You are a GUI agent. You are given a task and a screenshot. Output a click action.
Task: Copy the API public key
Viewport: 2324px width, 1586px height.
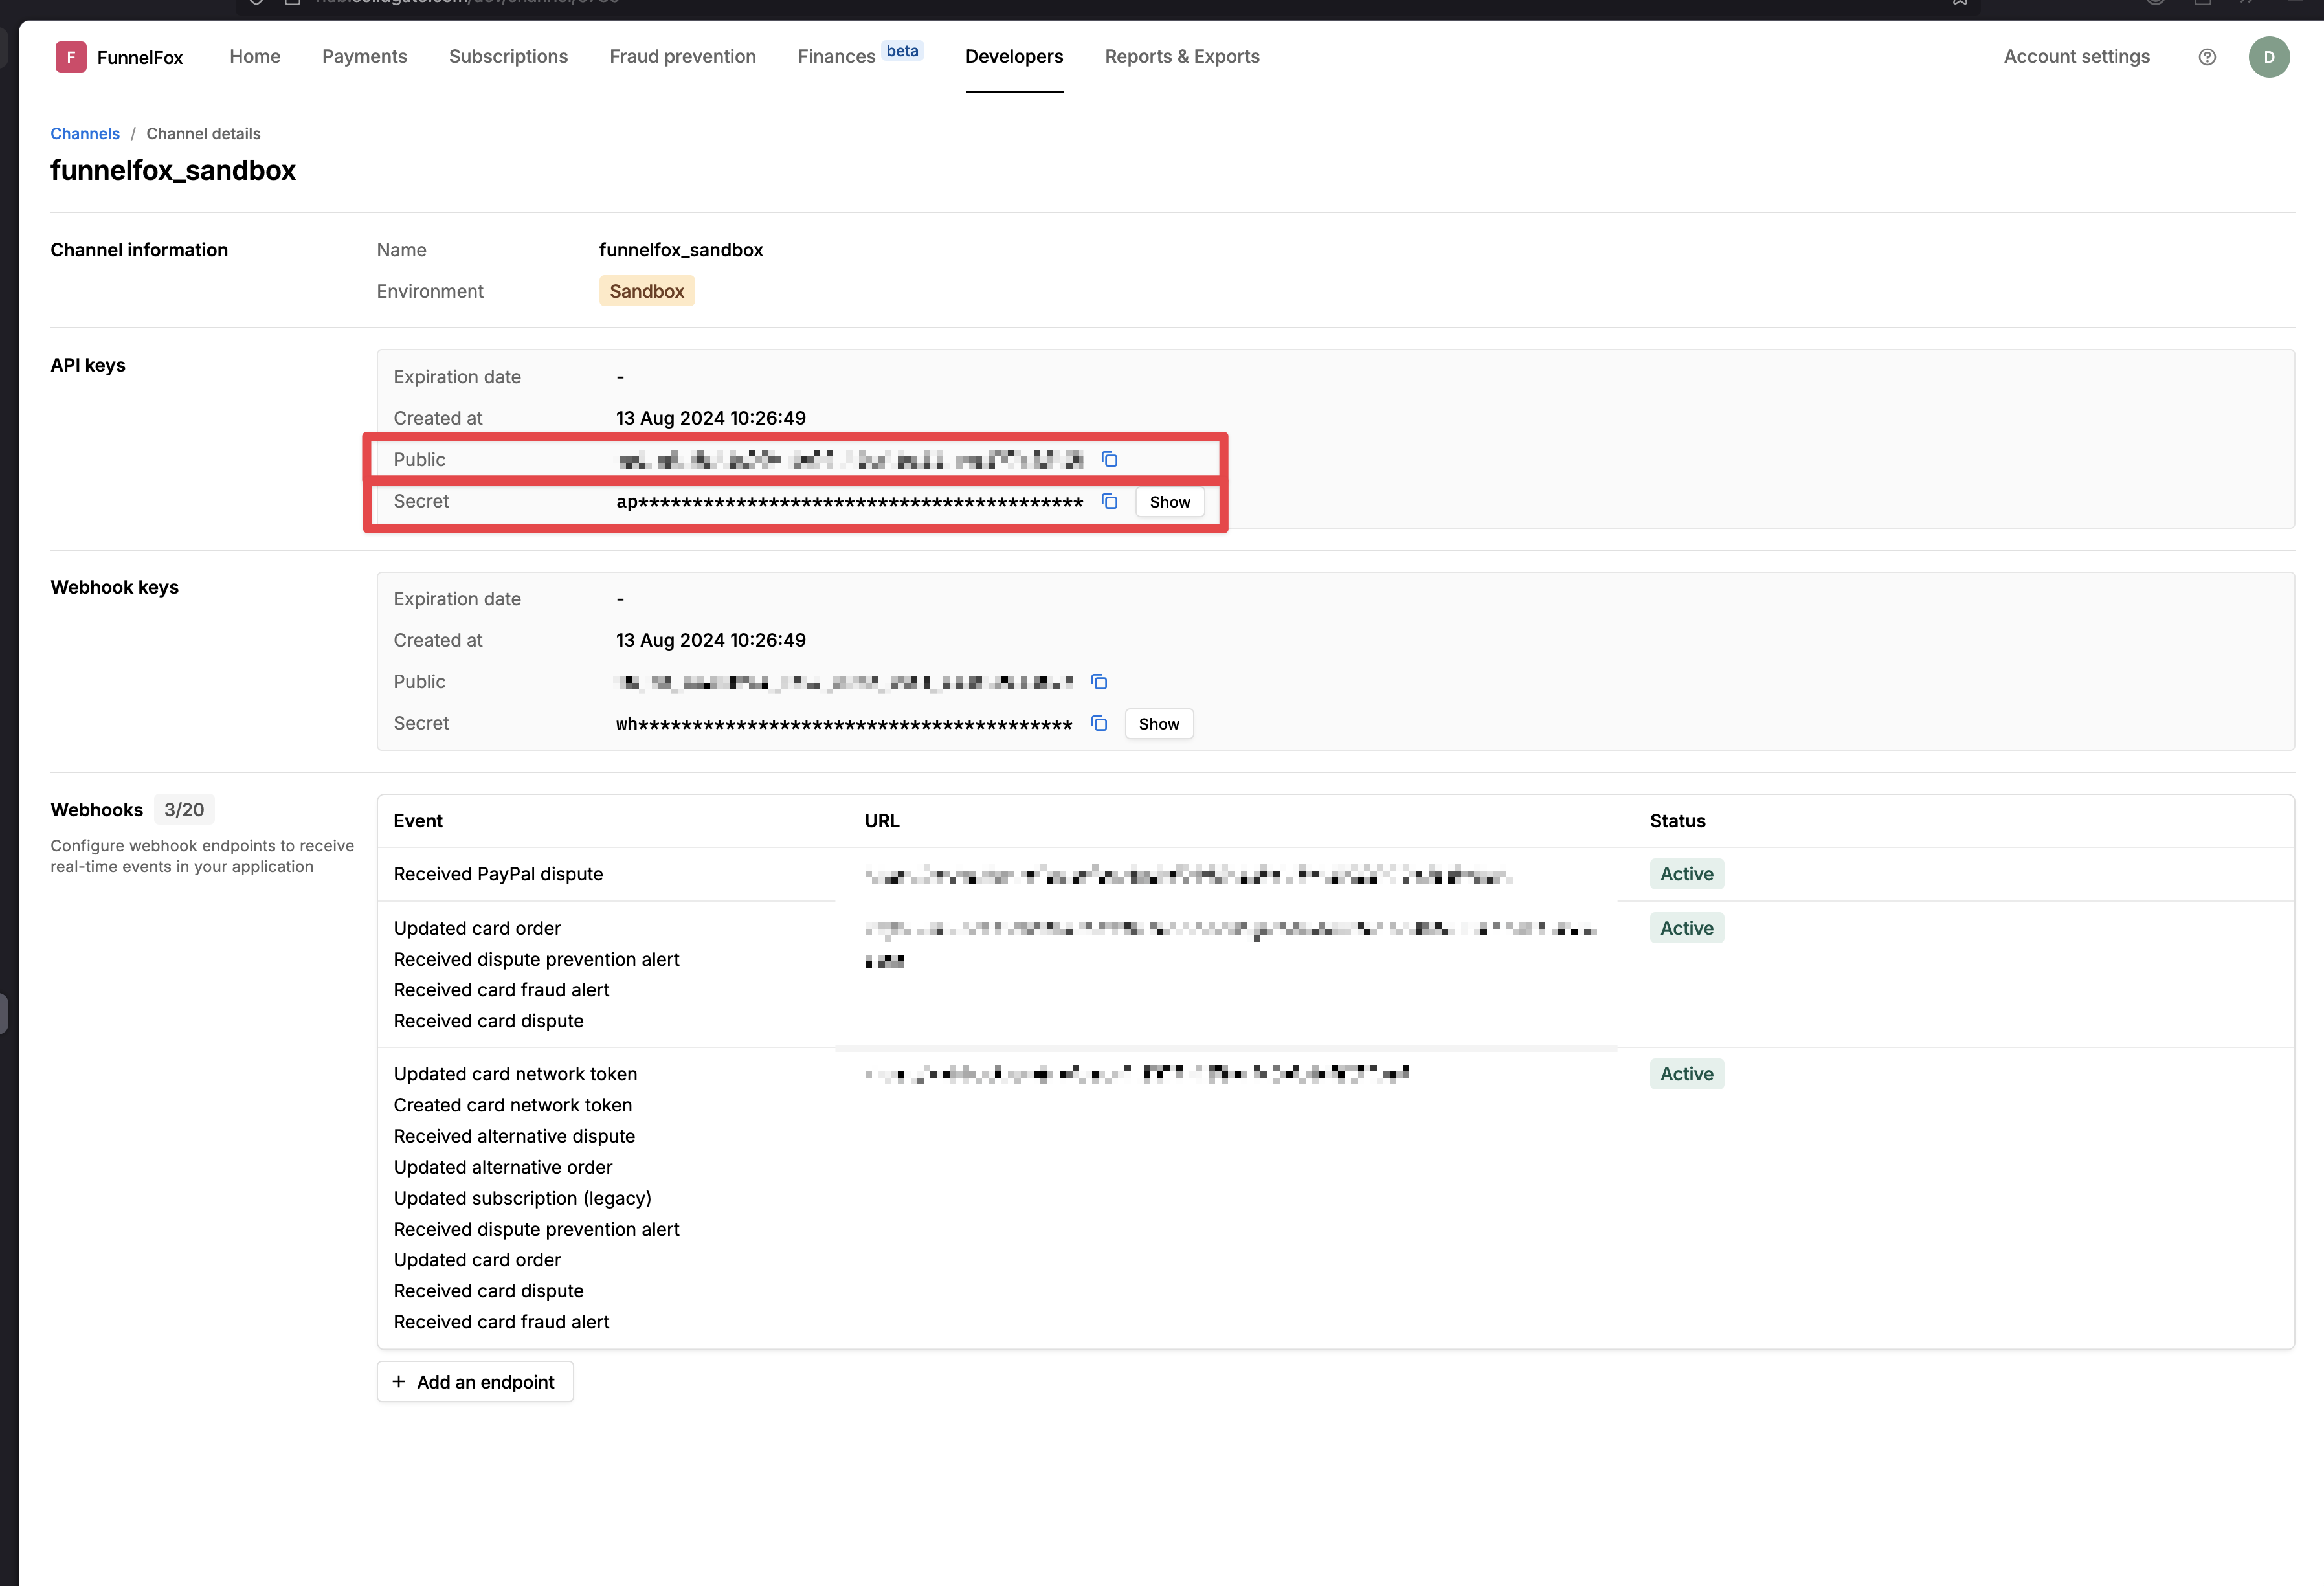click(x=1109, y=459)
